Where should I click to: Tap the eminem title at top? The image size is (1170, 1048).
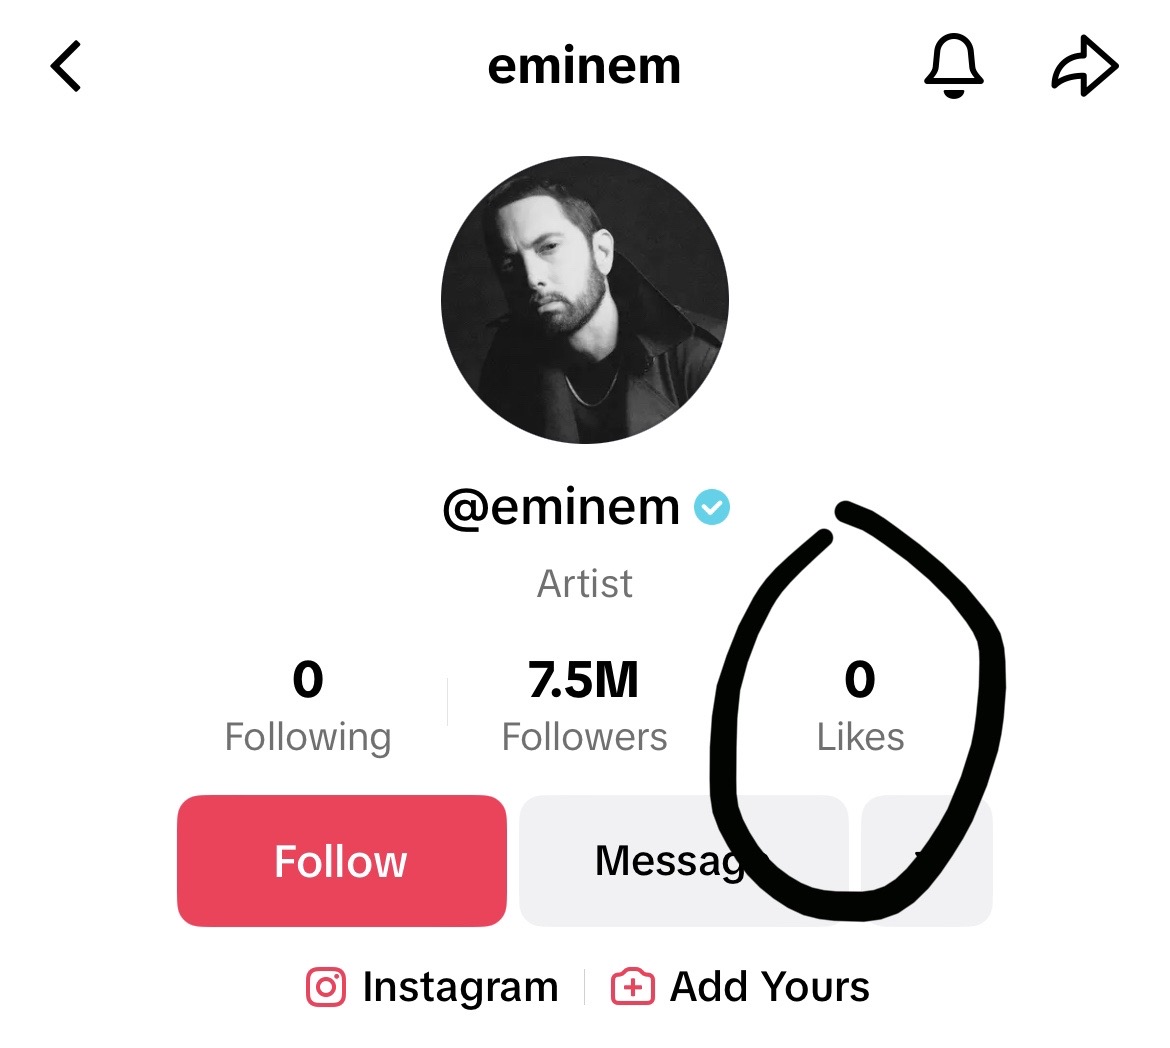tap(584, 66)
